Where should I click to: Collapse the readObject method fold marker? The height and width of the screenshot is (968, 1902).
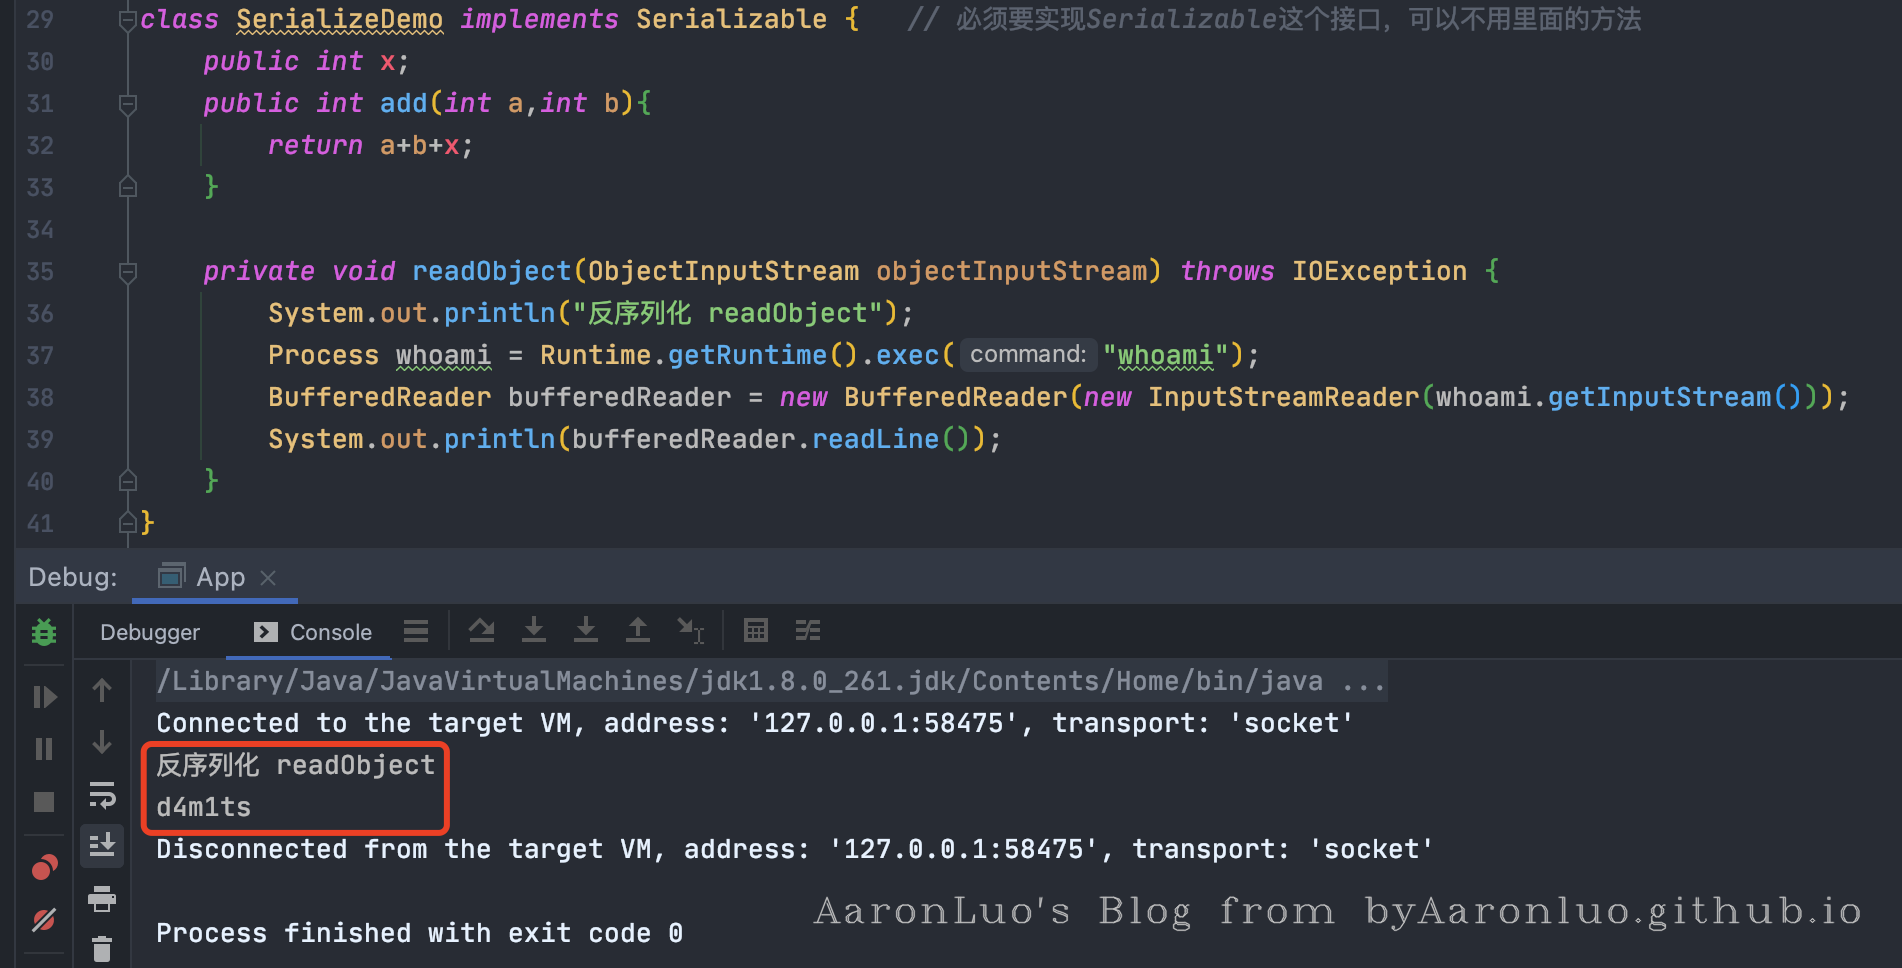[127, 272]
